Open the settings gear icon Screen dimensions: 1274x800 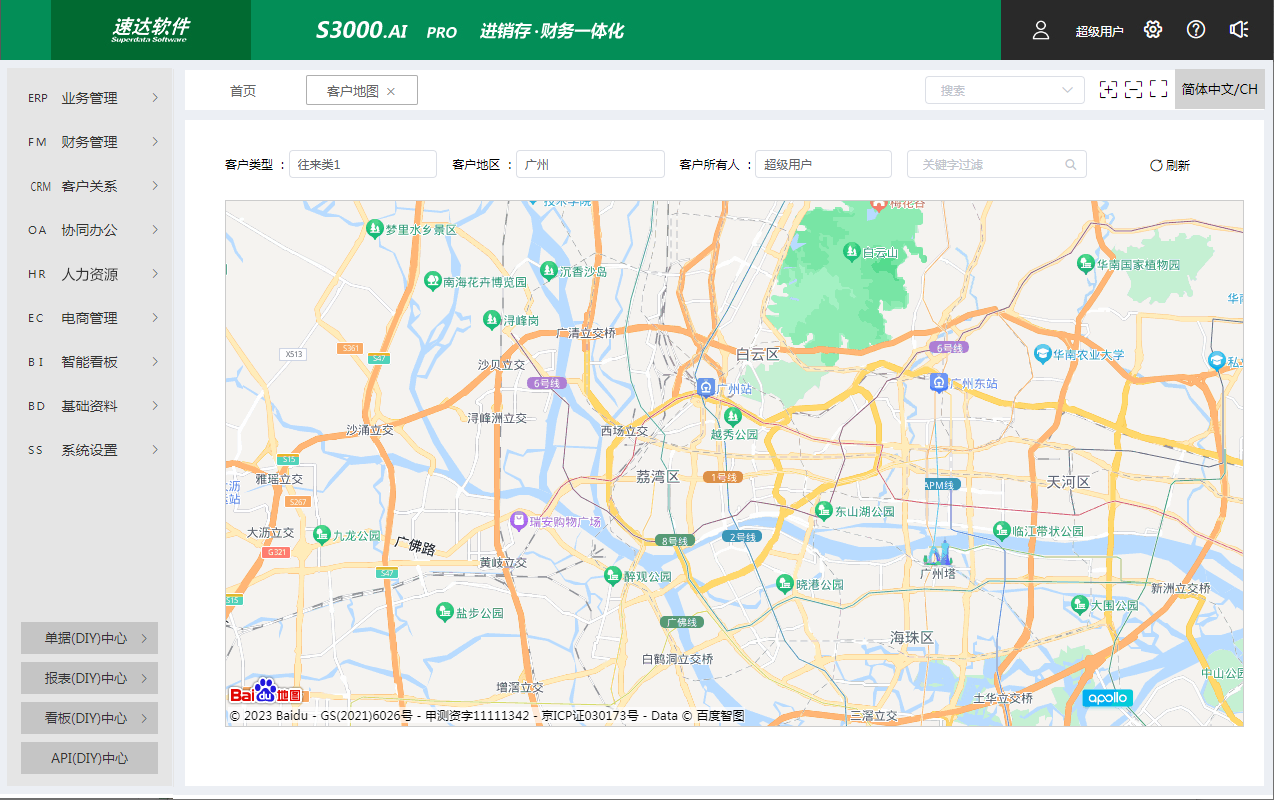[x=1153, y=29]
